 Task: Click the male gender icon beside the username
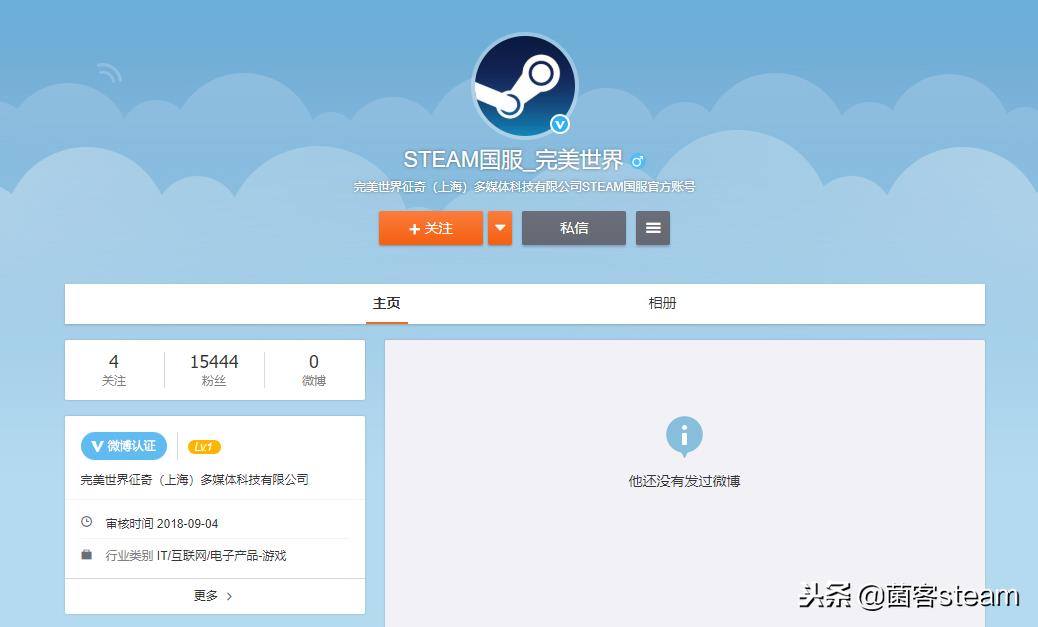[637, 160]
